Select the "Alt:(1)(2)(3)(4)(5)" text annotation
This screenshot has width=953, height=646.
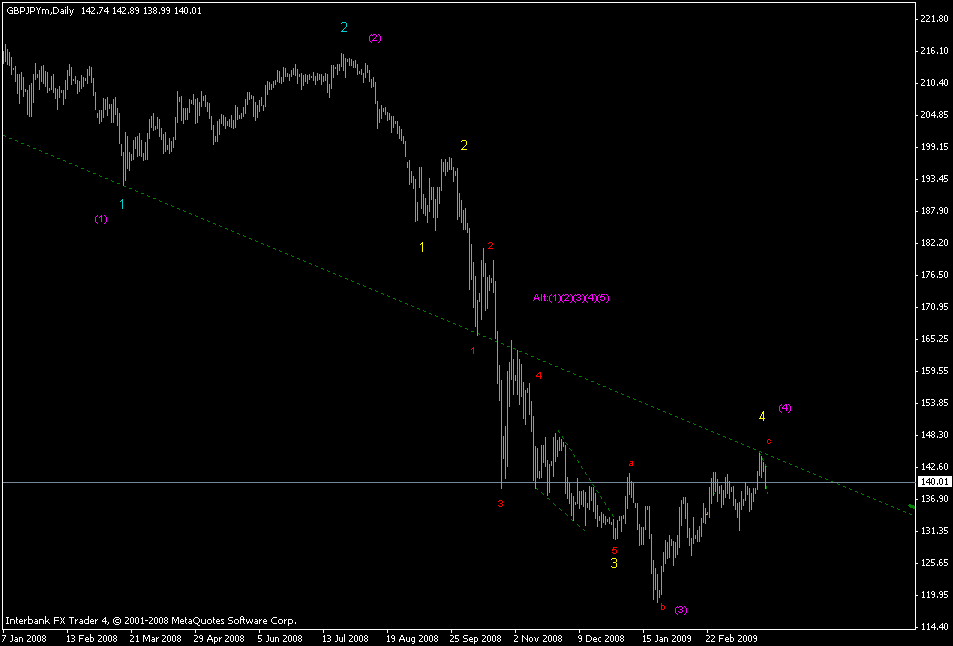click(571, 297)
